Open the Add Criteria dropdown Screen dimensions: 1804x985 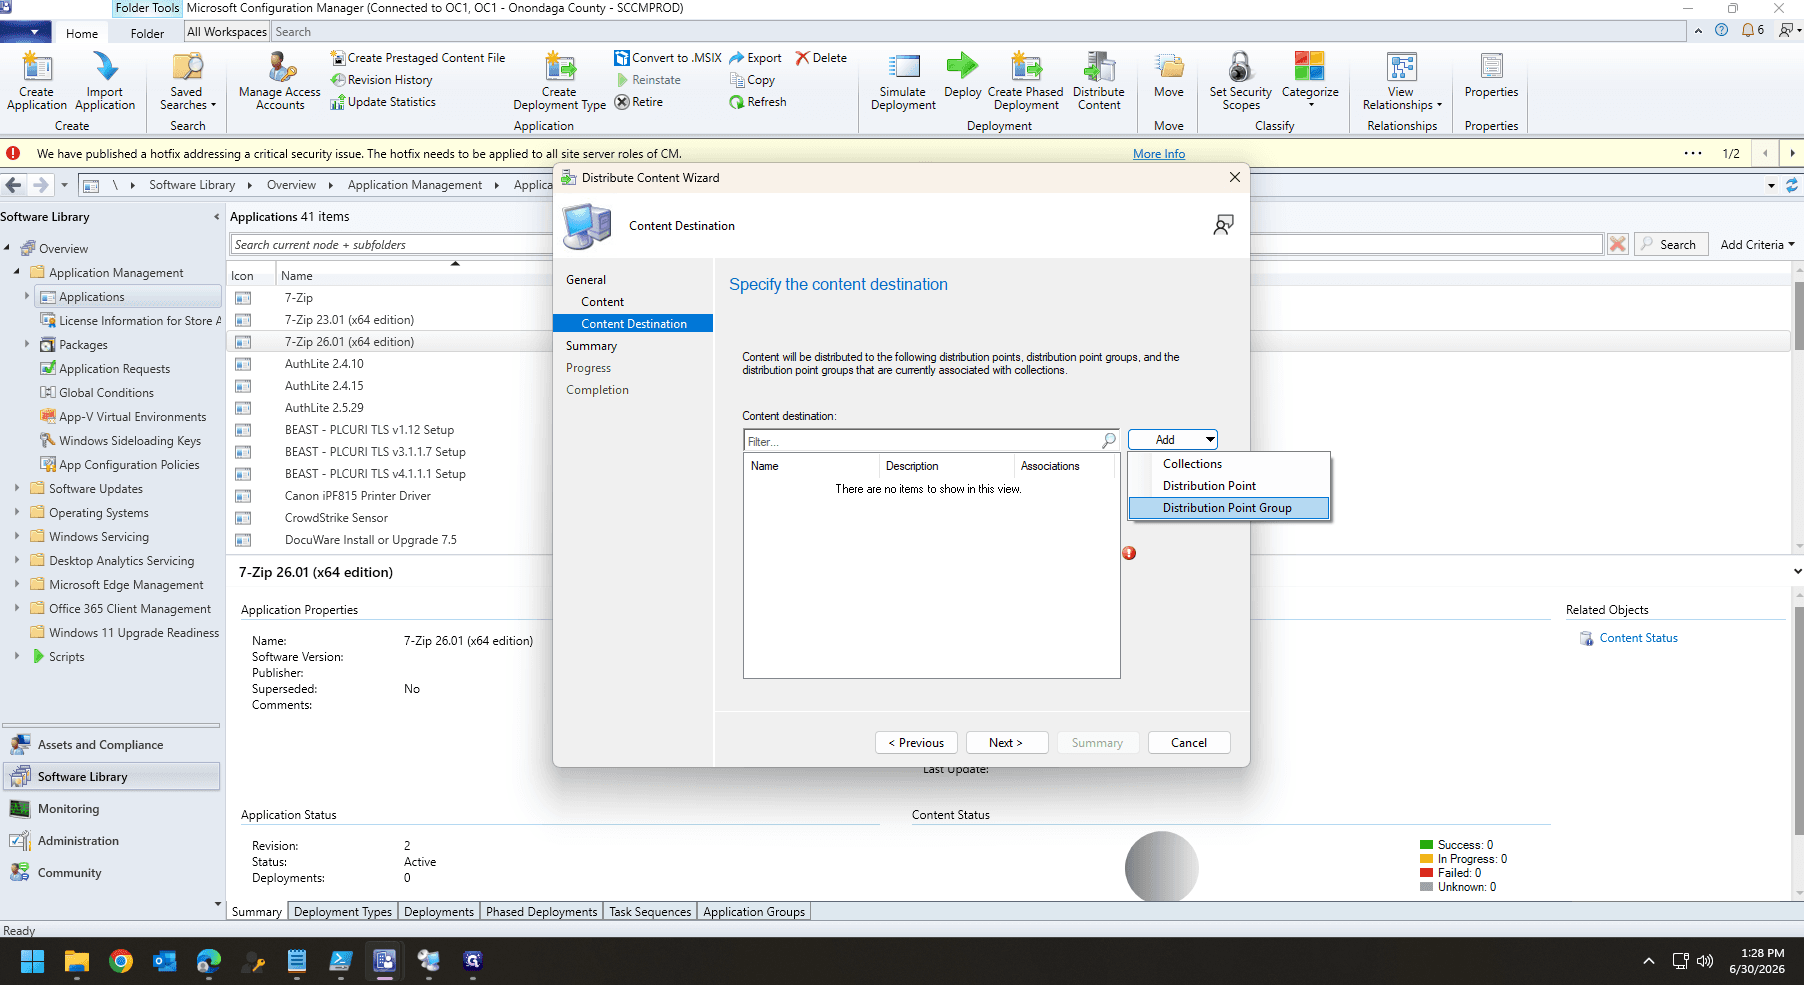coord(1757,244)
